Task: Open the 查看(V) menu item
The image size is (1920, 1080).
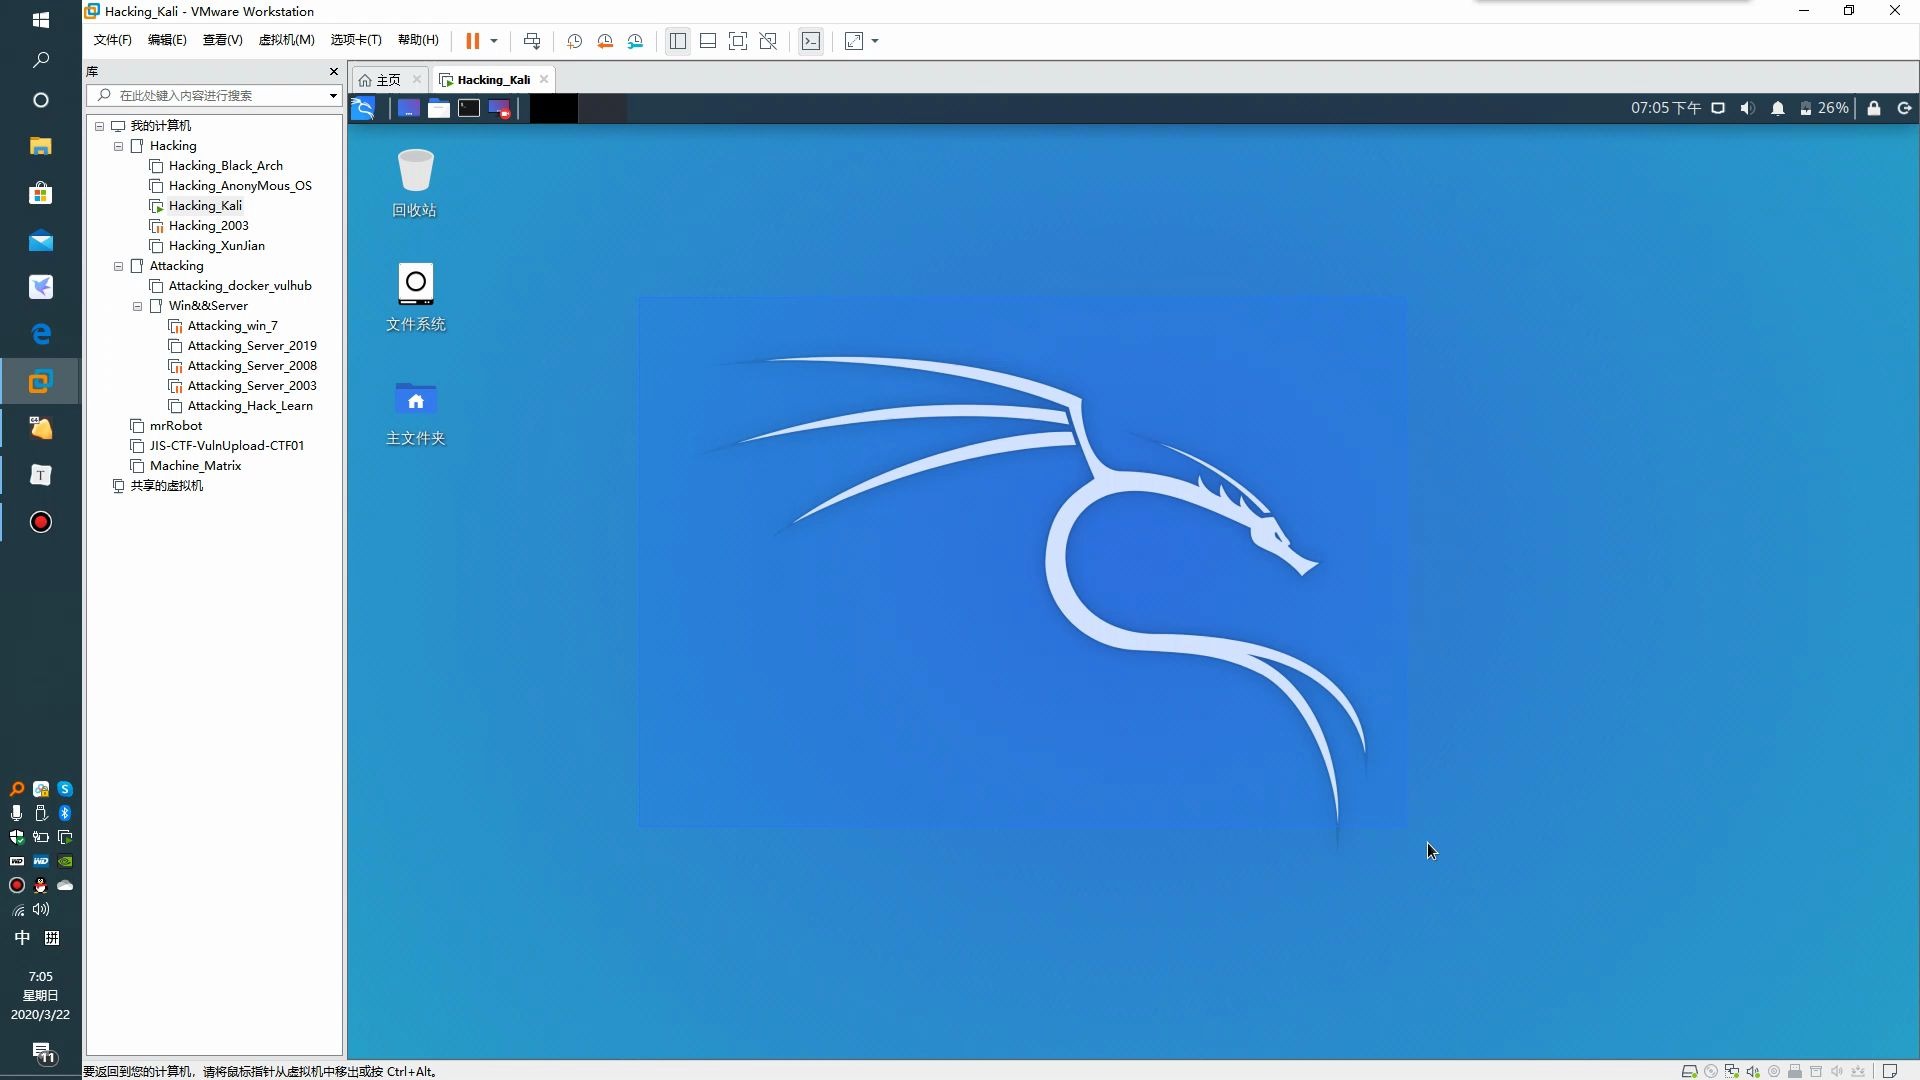Action: (220, 41)
